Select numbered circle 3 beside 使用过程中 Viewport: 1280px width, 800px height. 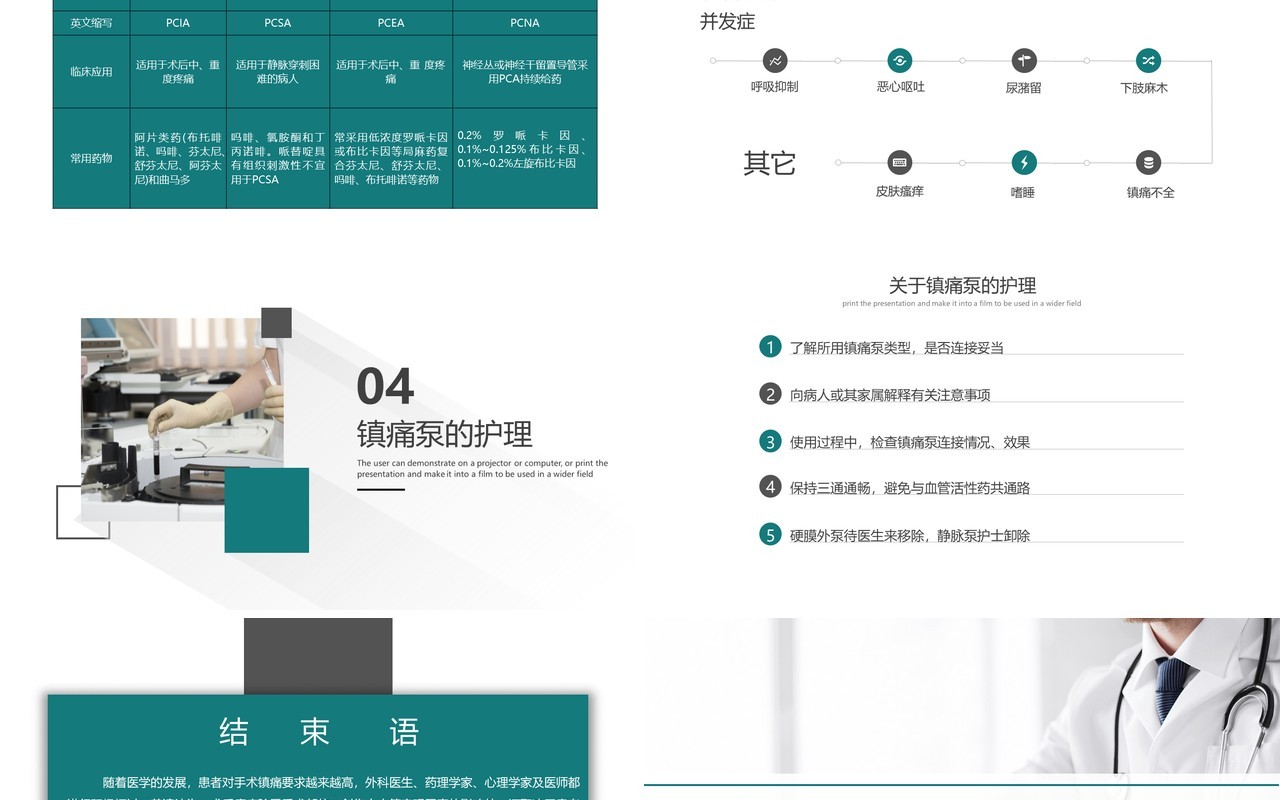[770, 441]
